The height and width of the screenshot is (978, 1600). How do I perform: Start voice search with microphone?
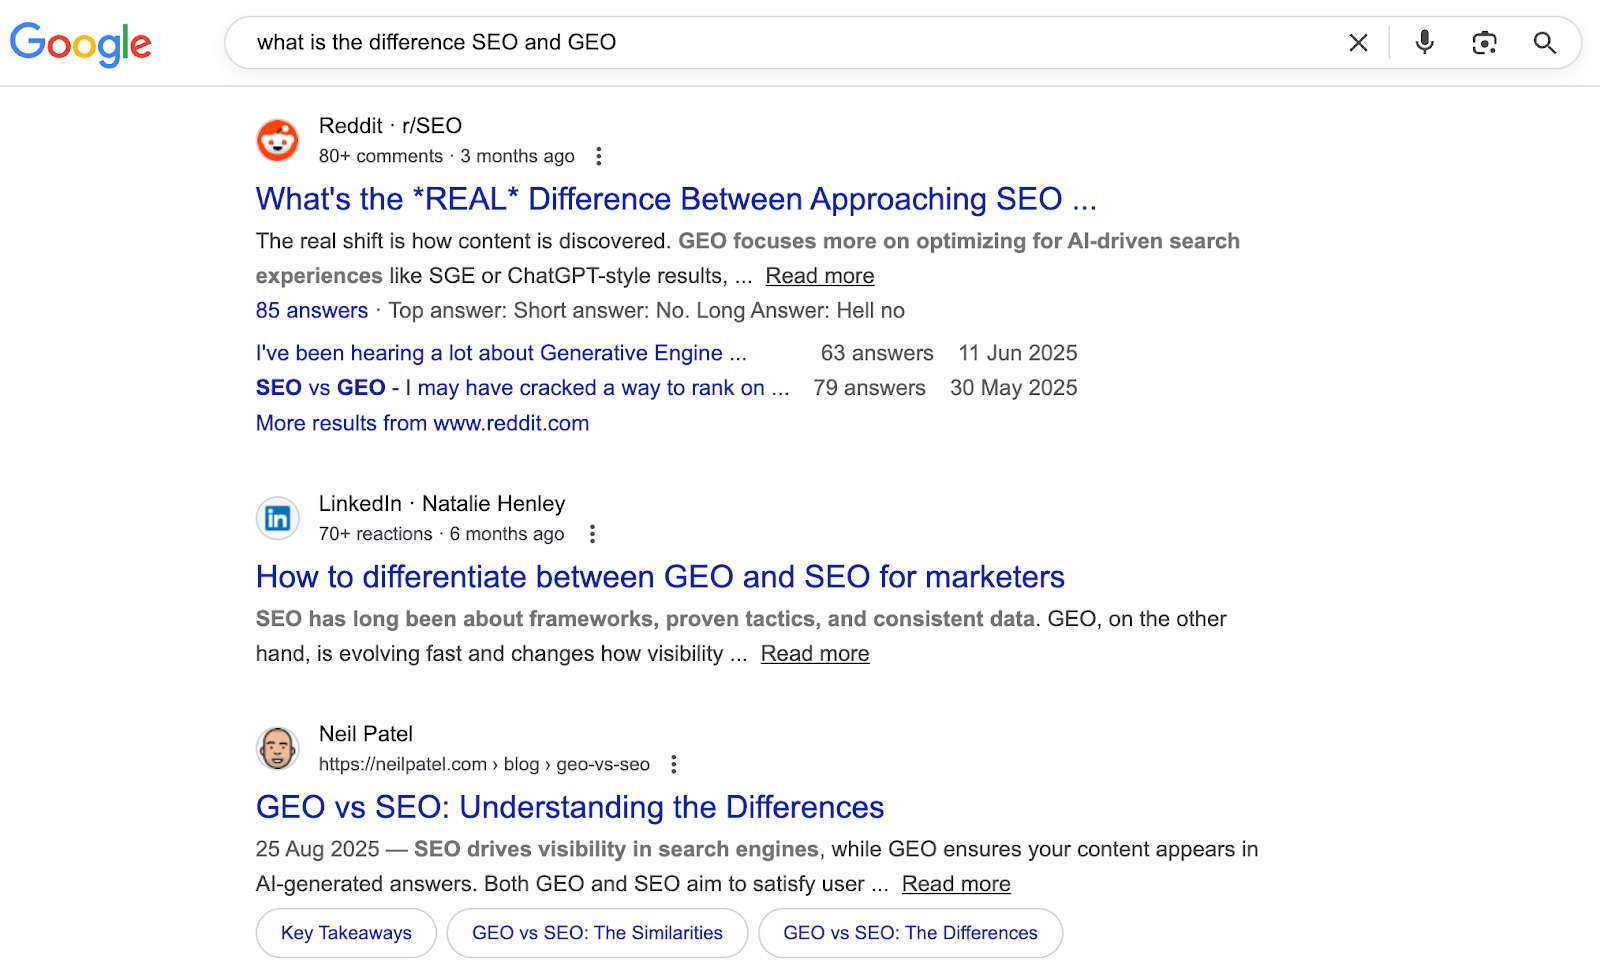point(1425,43)
